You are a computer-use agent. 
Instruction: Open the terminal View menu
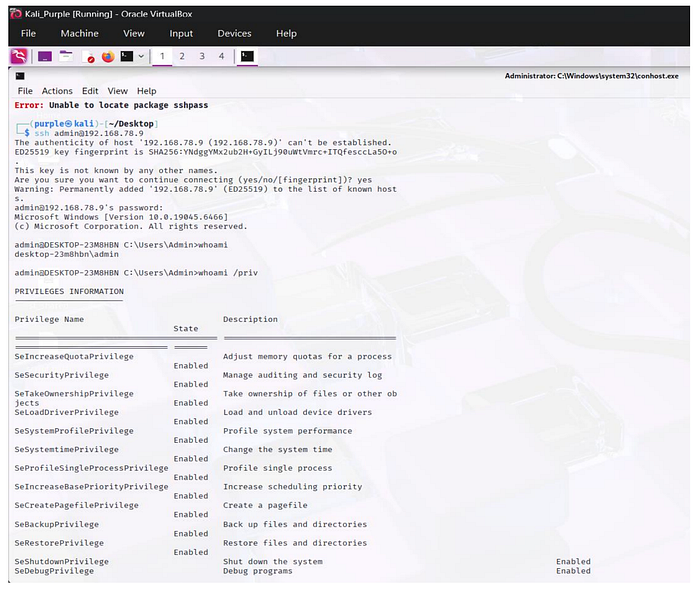tap(117, 91)
